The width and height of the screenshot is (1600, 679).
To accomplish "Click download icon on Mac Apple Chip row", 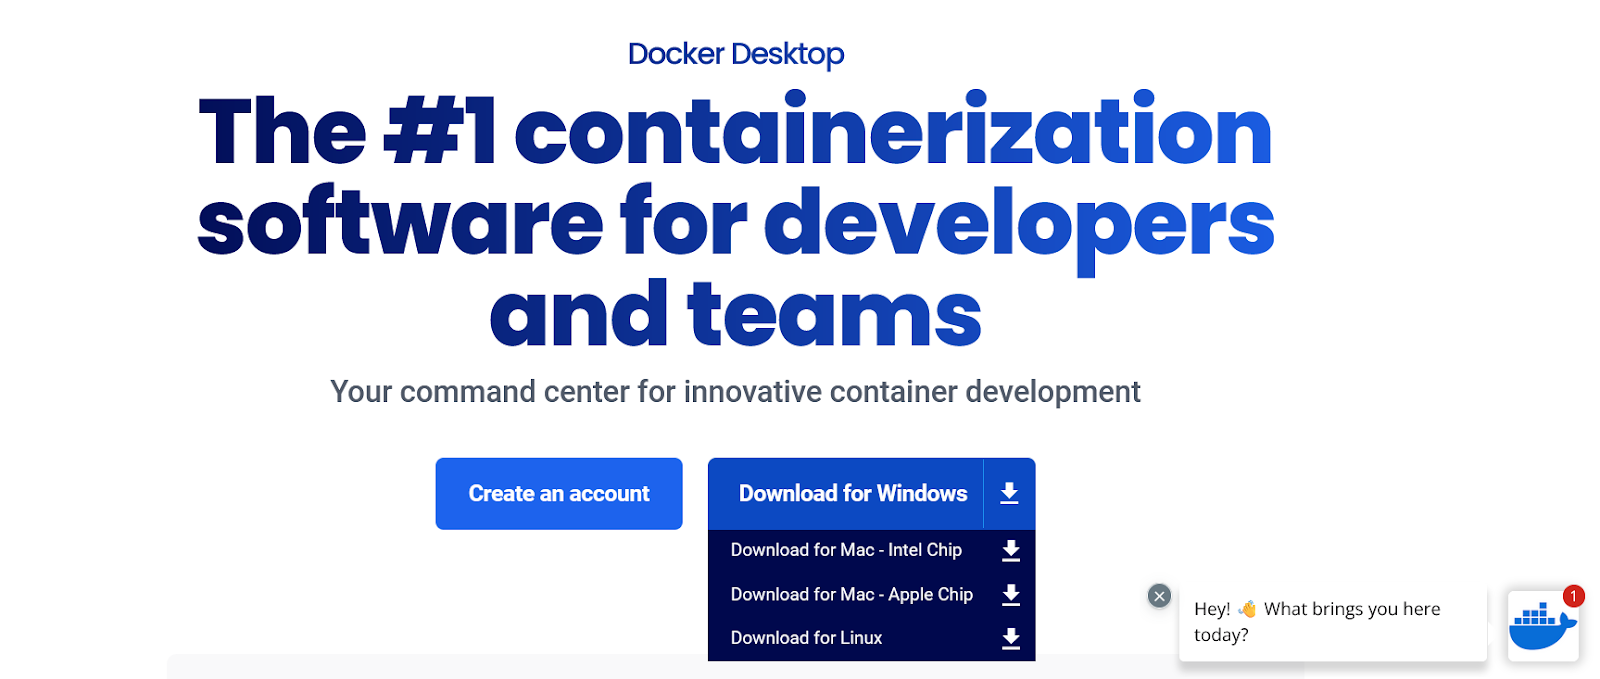I will [1011, 595].
